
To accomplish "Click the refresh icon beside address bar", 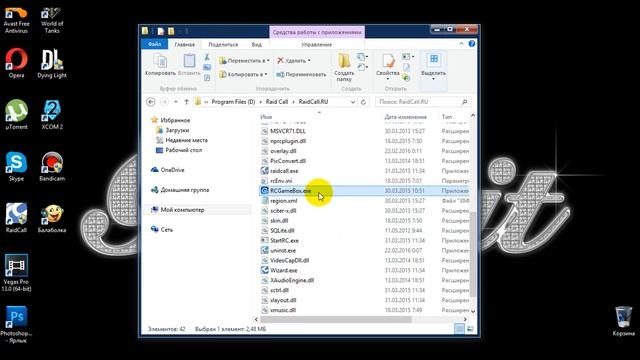I will pyautogui.click(x=363, y=102).
